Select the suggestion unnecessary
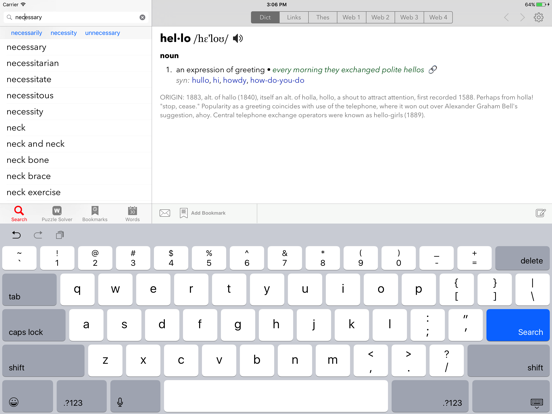552x414 pixels. tap(102, 33)
